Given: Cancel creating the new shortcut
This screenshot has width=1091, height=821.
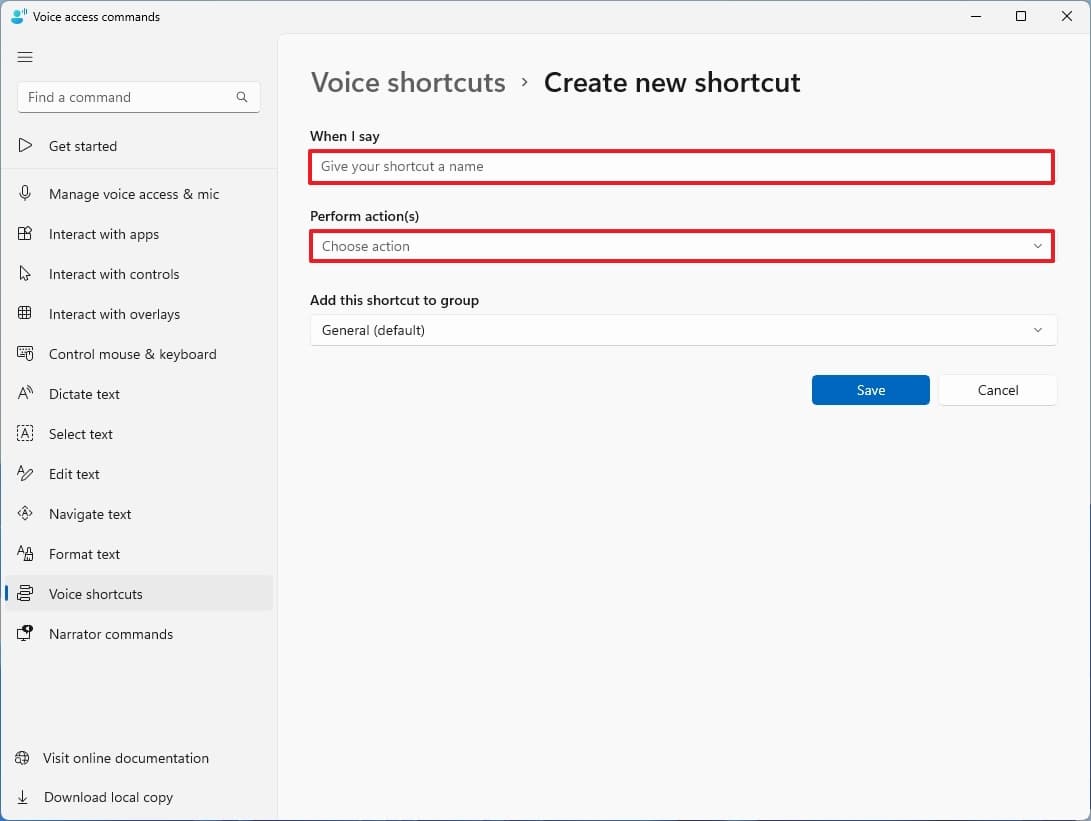Looking at the screenshot, I should 997,390.
